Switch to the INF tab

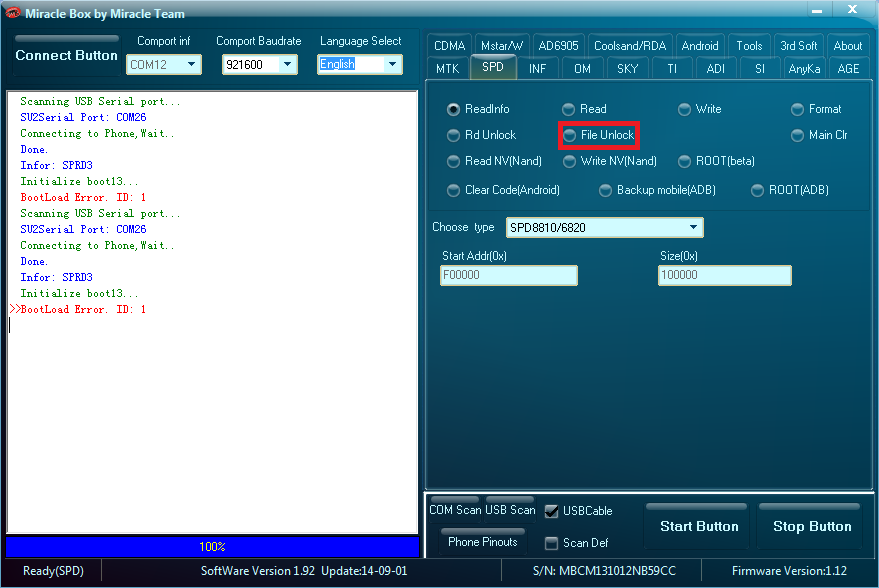coord(537,69)
